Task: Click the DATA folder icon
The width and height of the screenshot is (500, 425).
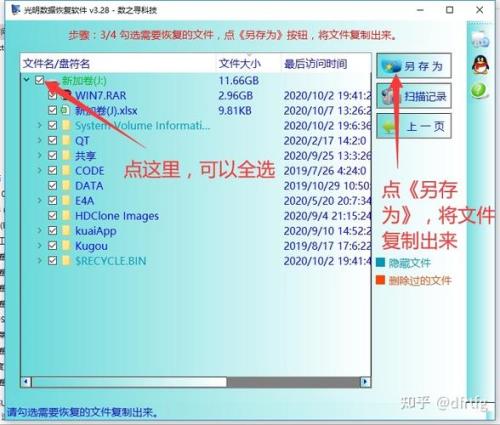Action: click(x=66, y=185)
